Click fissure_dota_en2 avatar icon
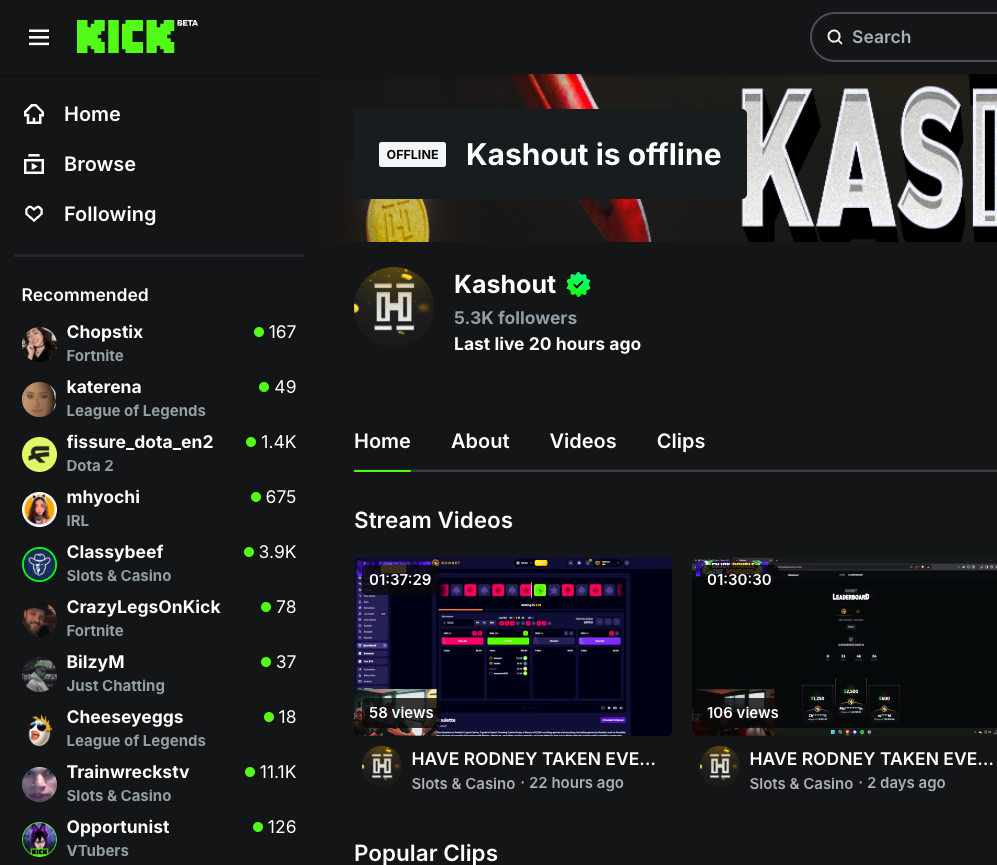Image resolution: width=997 pixels, height=865 pixels. 39,454
